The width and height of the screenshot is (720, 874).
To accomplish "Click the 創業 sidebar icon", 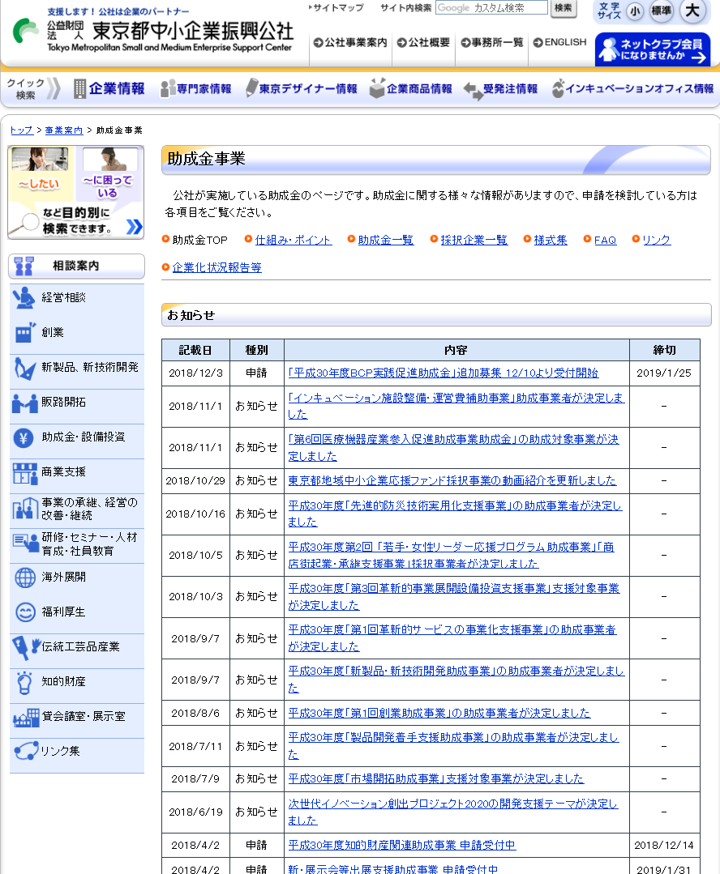I will [x=25, y=333].
